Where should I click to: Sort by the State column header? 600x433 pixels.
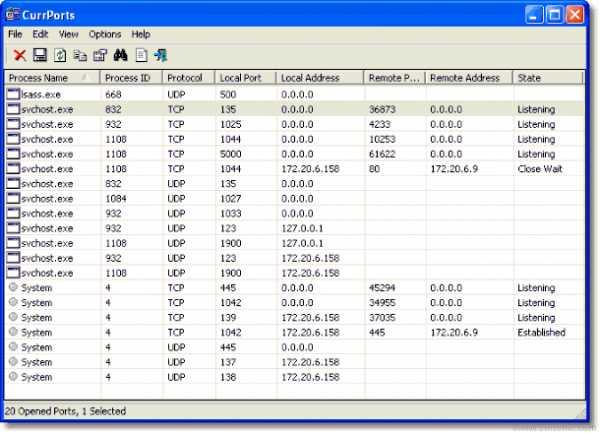548,78
